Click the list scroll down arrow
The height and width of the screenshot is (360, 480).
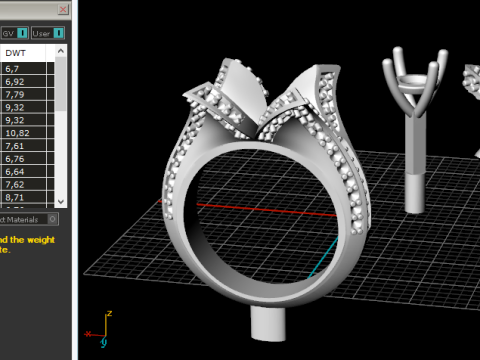[x=61, y=201]
